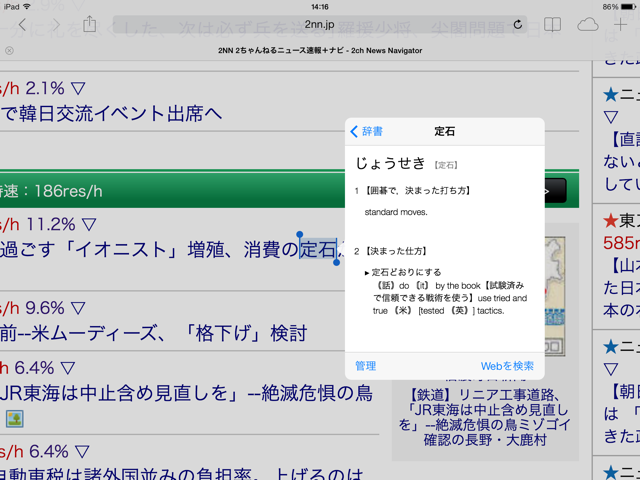Tap the じょうせき reading heading
Screen dimensions: 640x480
coord(390,163)
